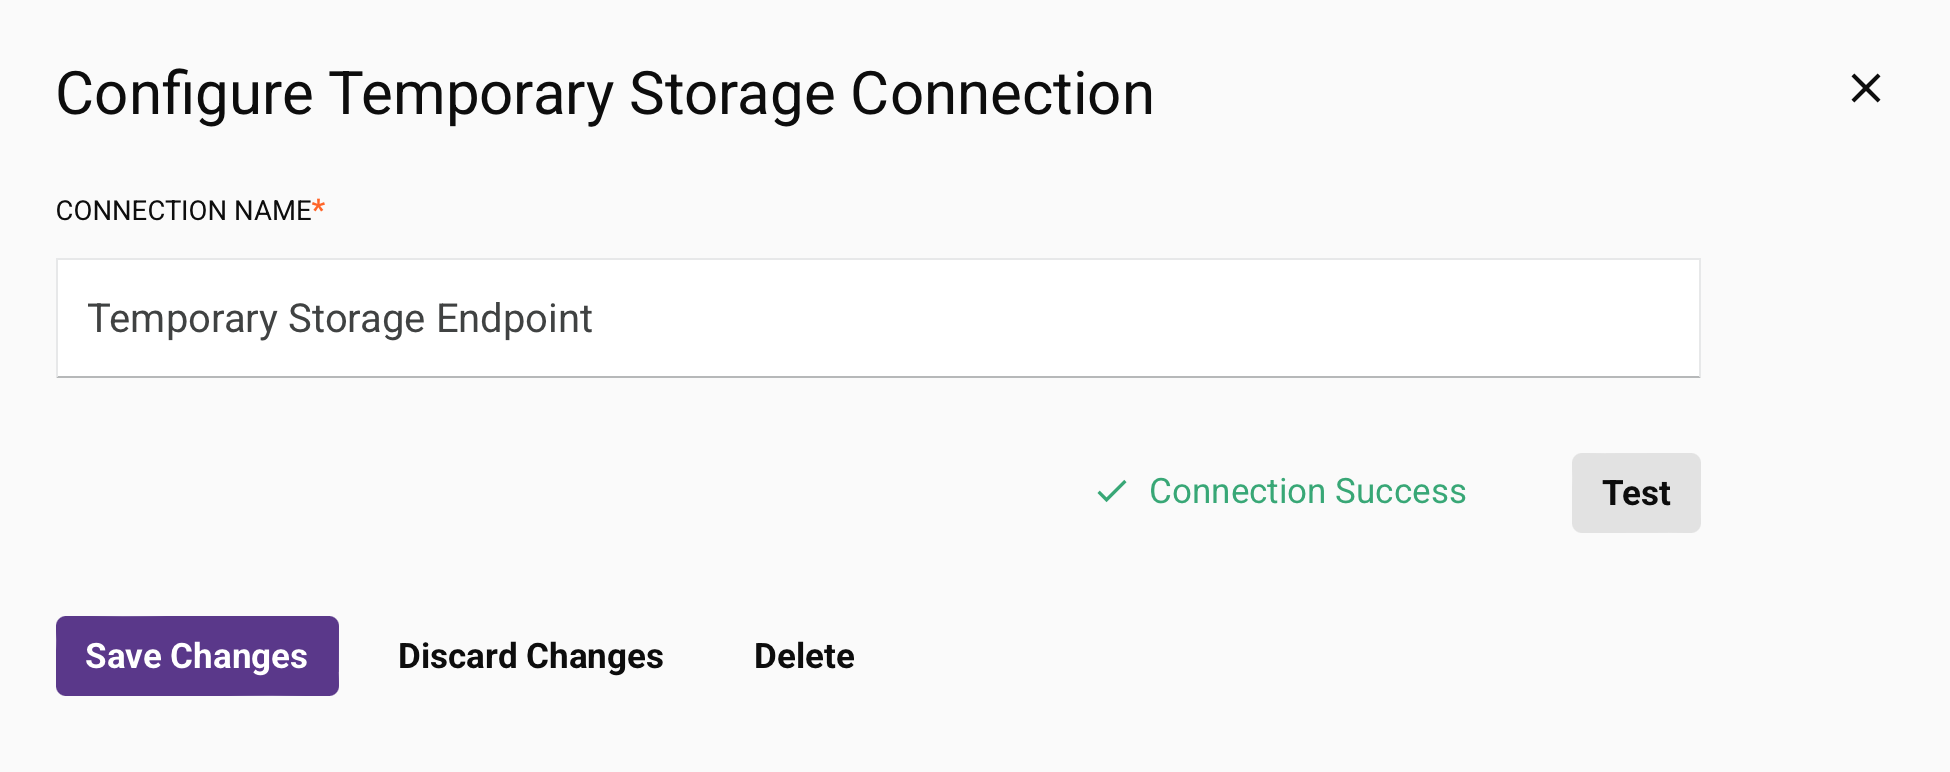Test the temporary storage connection
Image resolution: width=1950 pixels, height=772 pixels.
(x=1635, y=493)
